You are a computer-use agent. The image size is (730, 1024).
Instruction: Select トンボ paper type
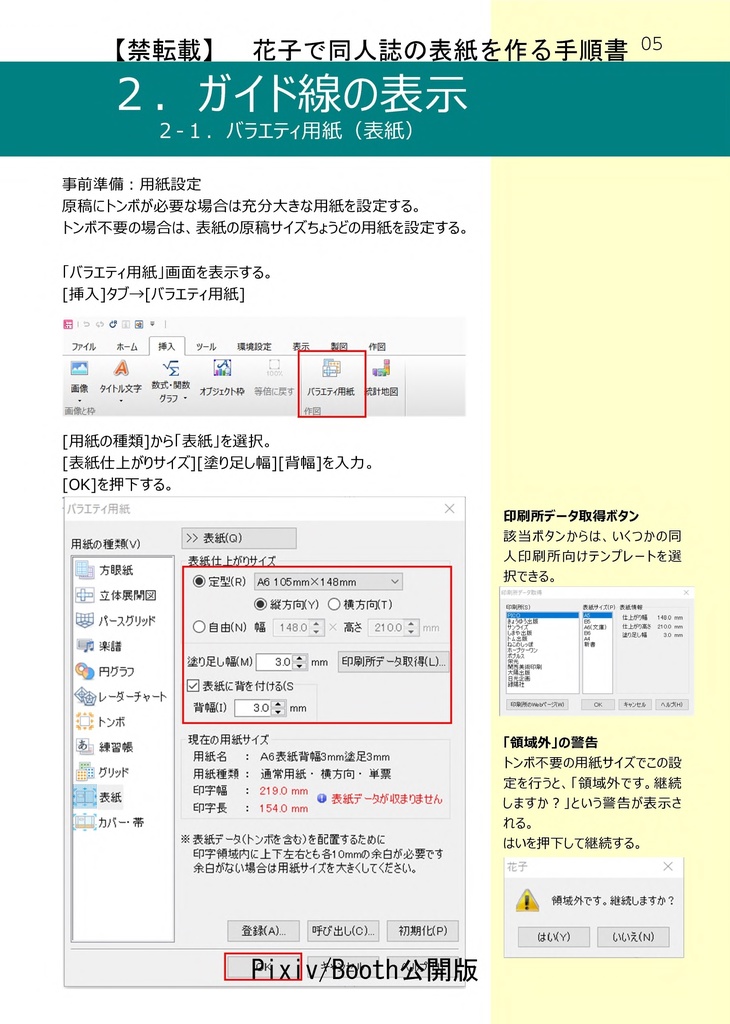point(101,722)
